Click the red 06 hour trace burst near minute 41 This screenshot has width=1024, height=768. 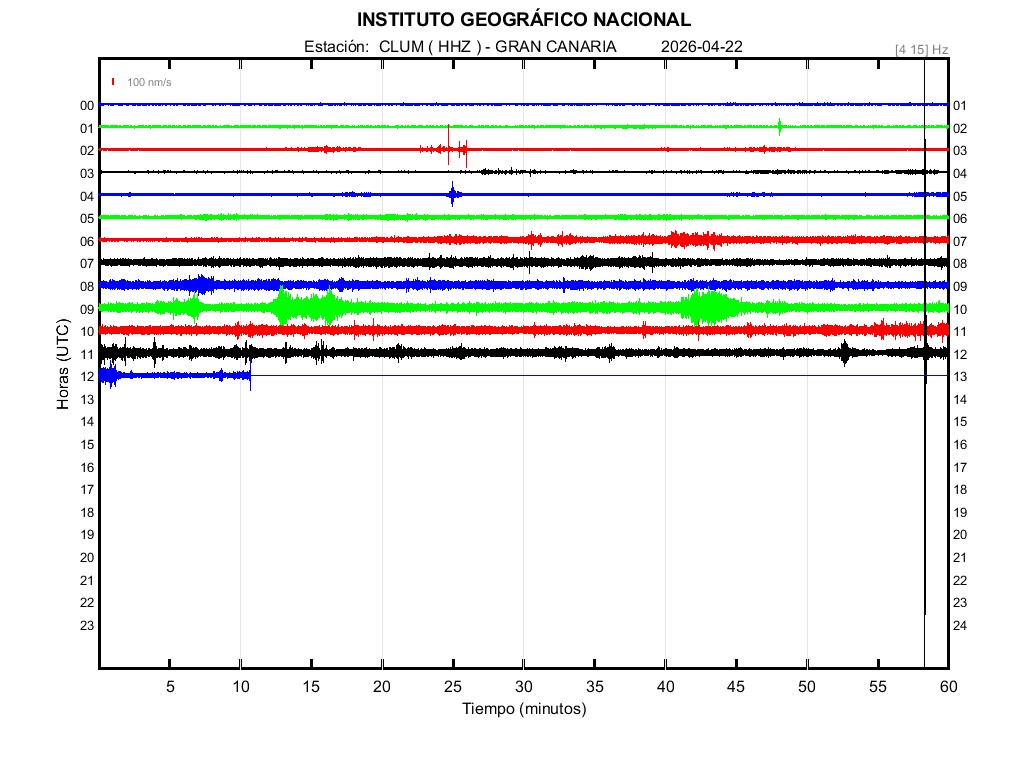pyautogui.click(x=685, y=239)
